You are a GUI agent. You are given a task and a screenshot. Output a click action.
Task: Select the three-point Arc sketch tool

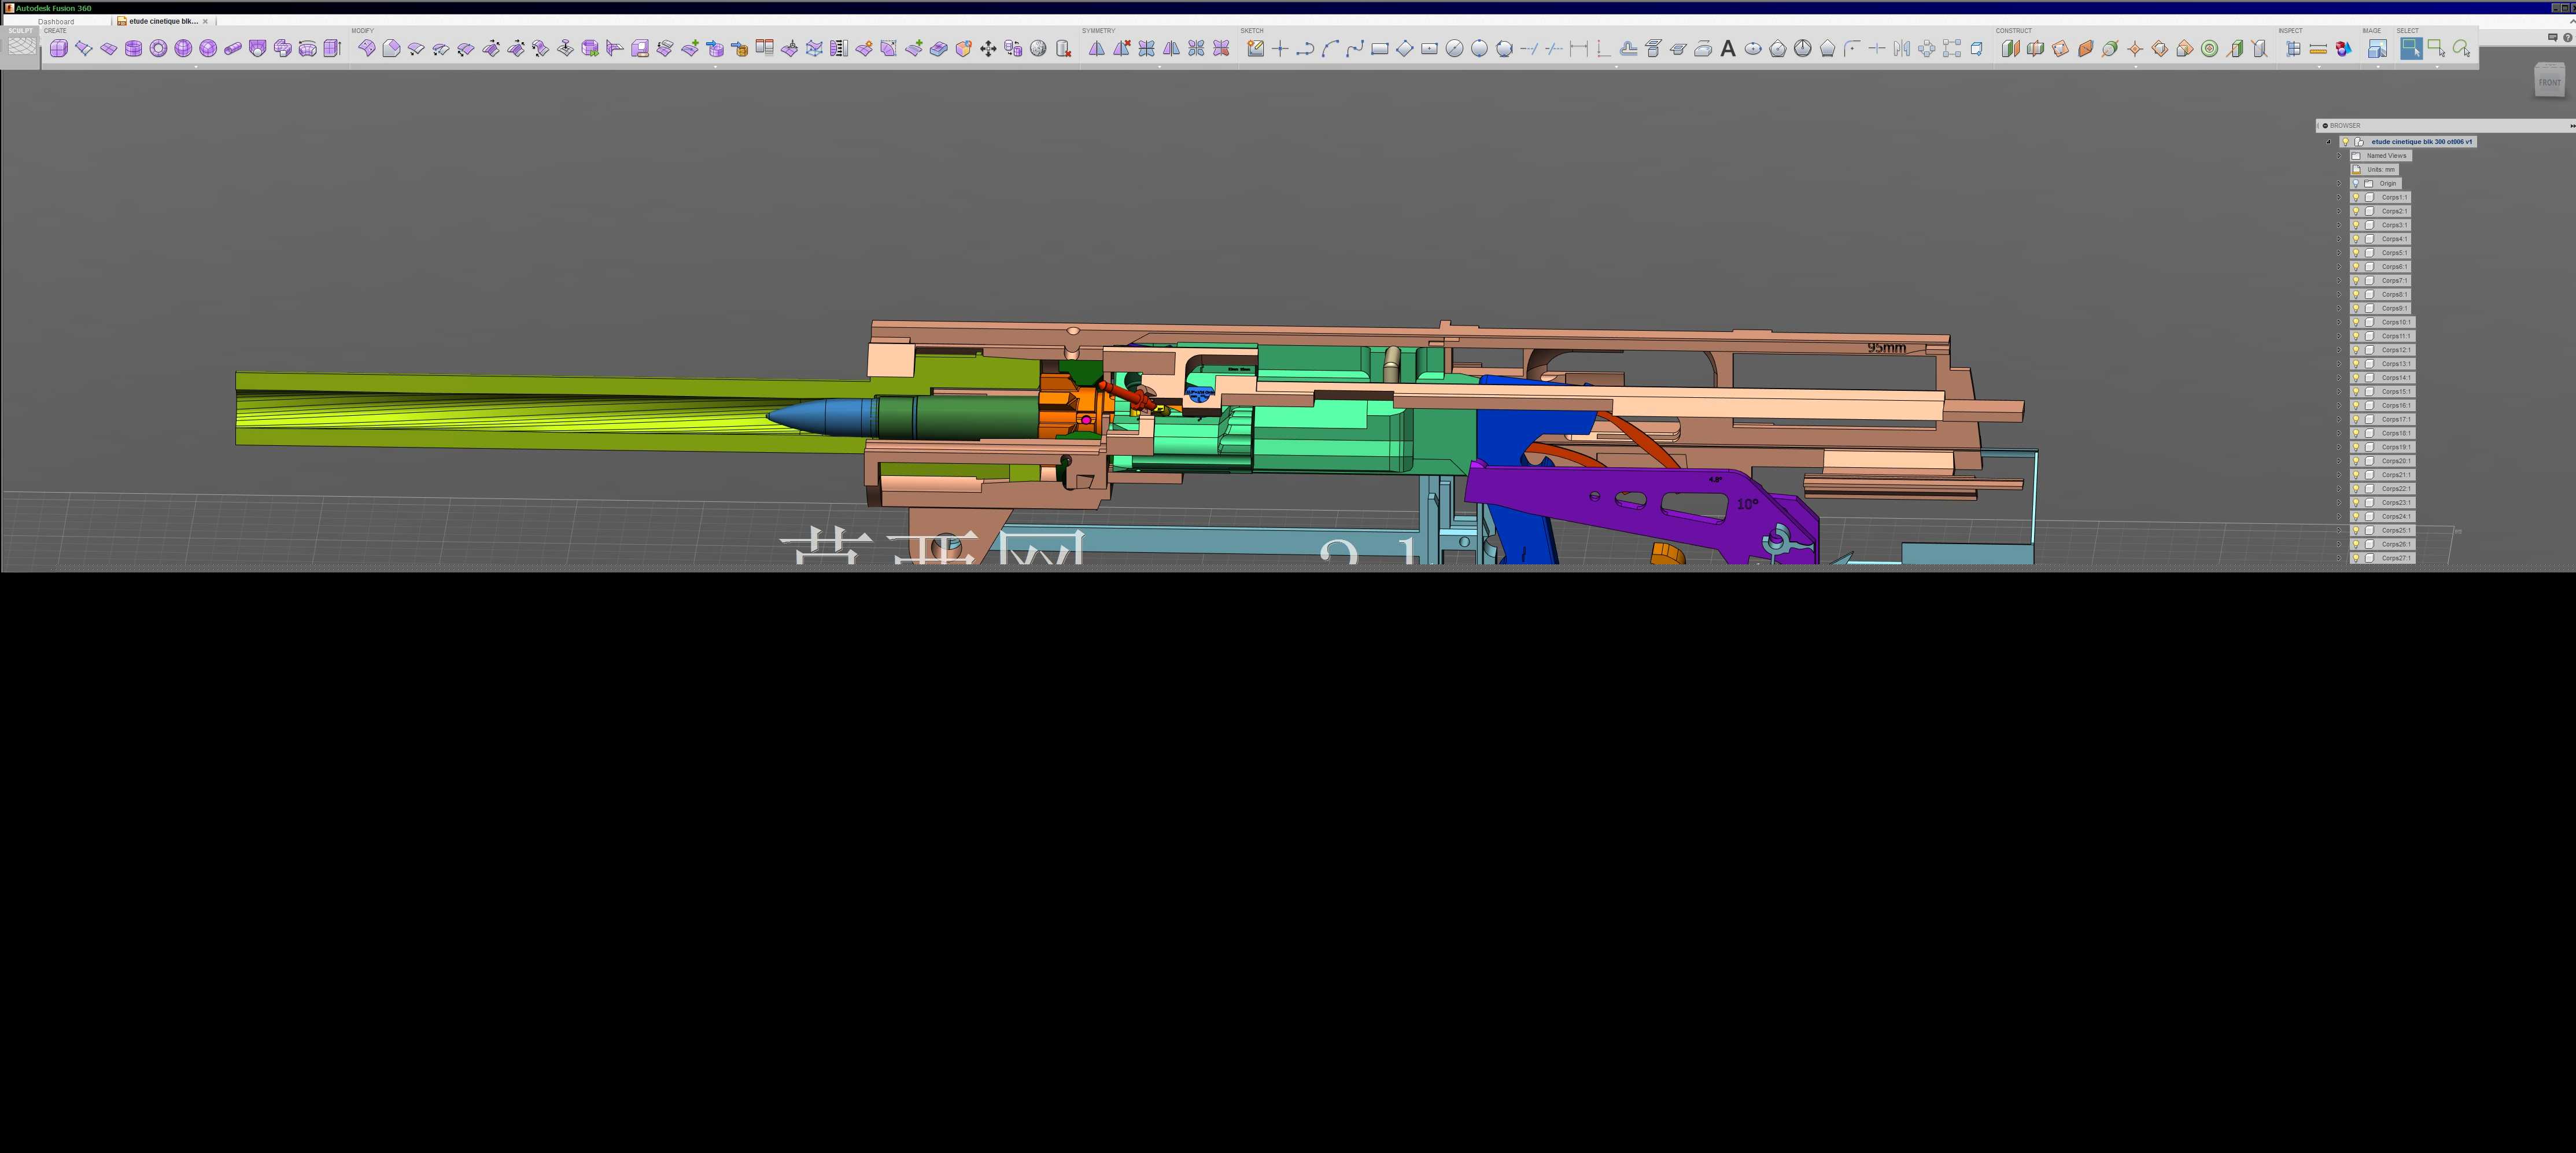coord(1330,48)
